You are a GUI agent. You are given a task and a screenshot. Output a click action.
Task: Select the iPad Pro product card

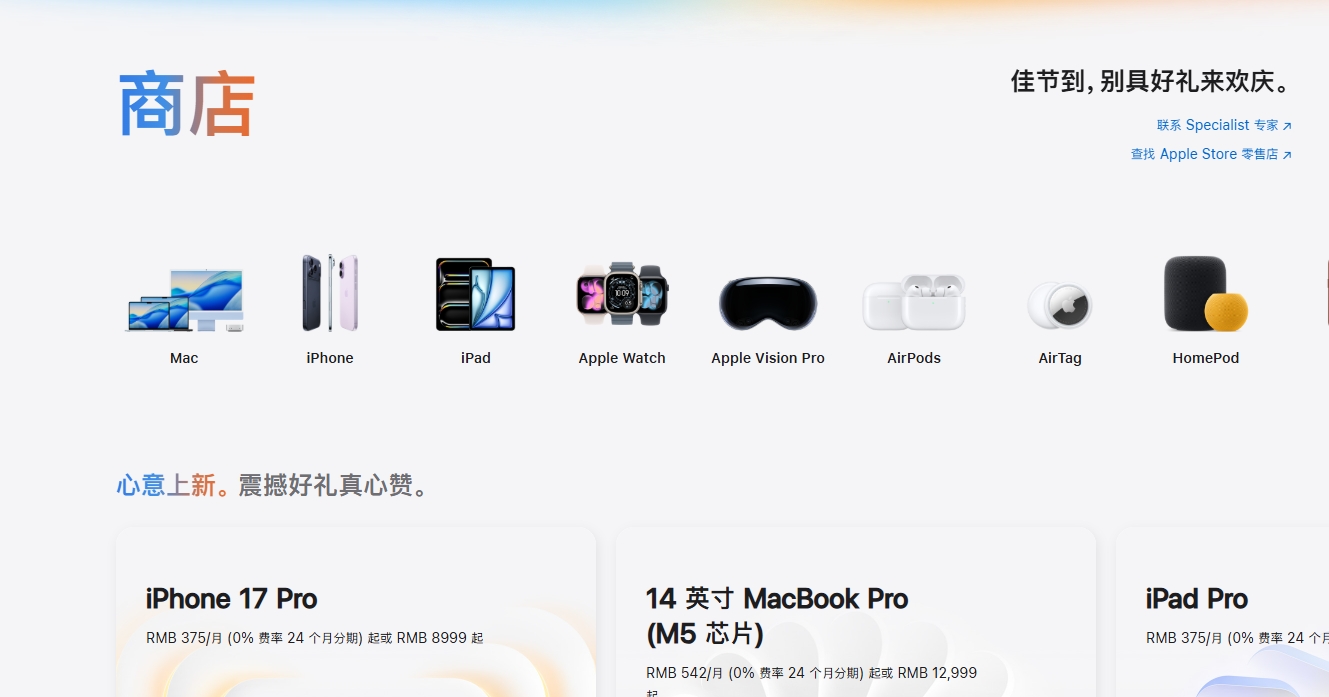click(x=1222, y=612)
